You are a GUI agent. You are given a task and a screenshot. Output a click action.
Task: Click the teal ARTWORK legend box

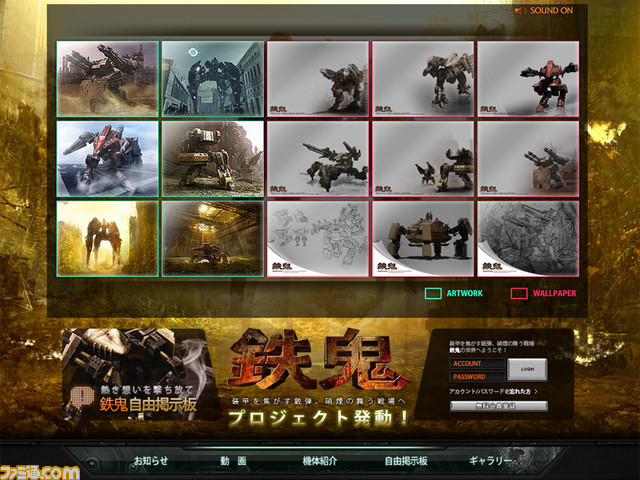point(433,293)
